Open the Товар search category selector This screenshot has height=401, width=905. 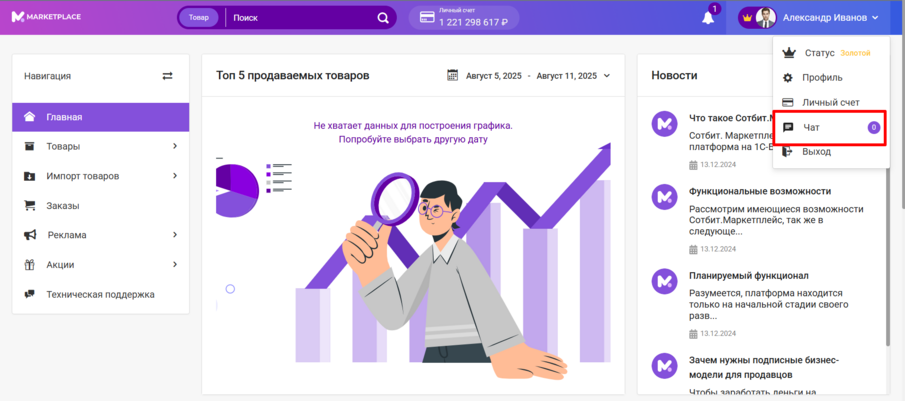click(199, 18)
